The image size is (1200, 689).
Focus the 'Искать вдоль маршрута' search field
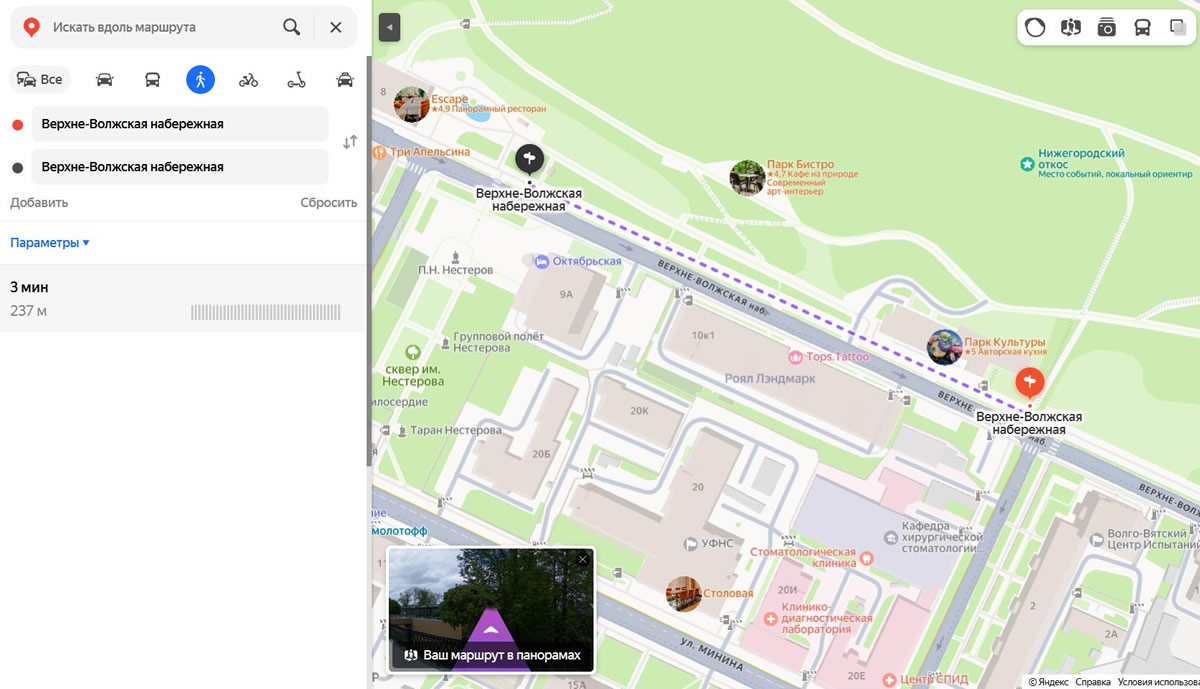pos(162,28)
